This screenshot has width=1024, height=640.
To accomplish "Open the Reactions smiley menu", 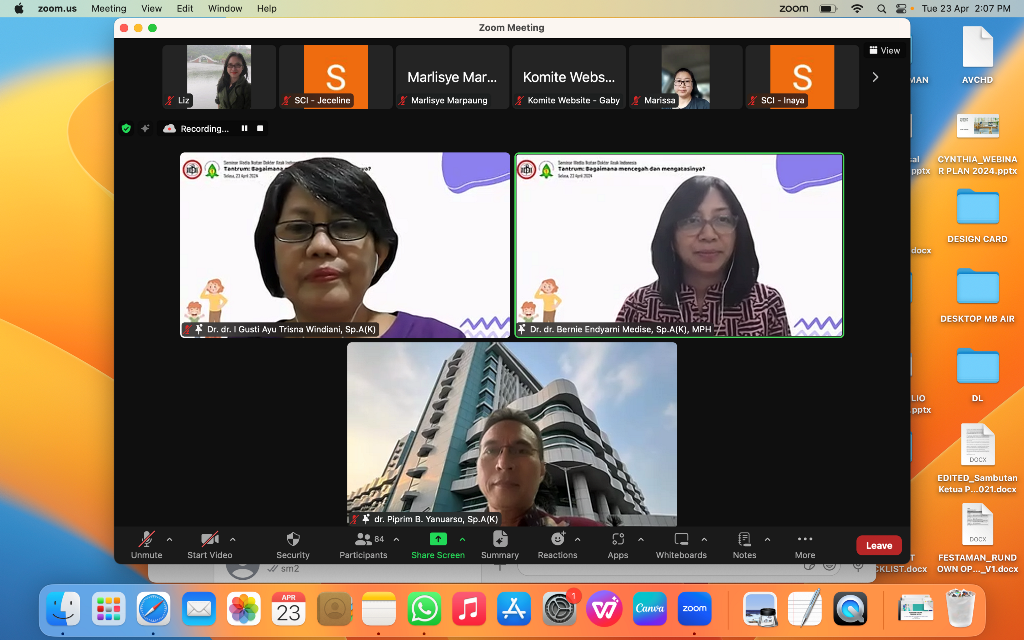I will 557,545.
